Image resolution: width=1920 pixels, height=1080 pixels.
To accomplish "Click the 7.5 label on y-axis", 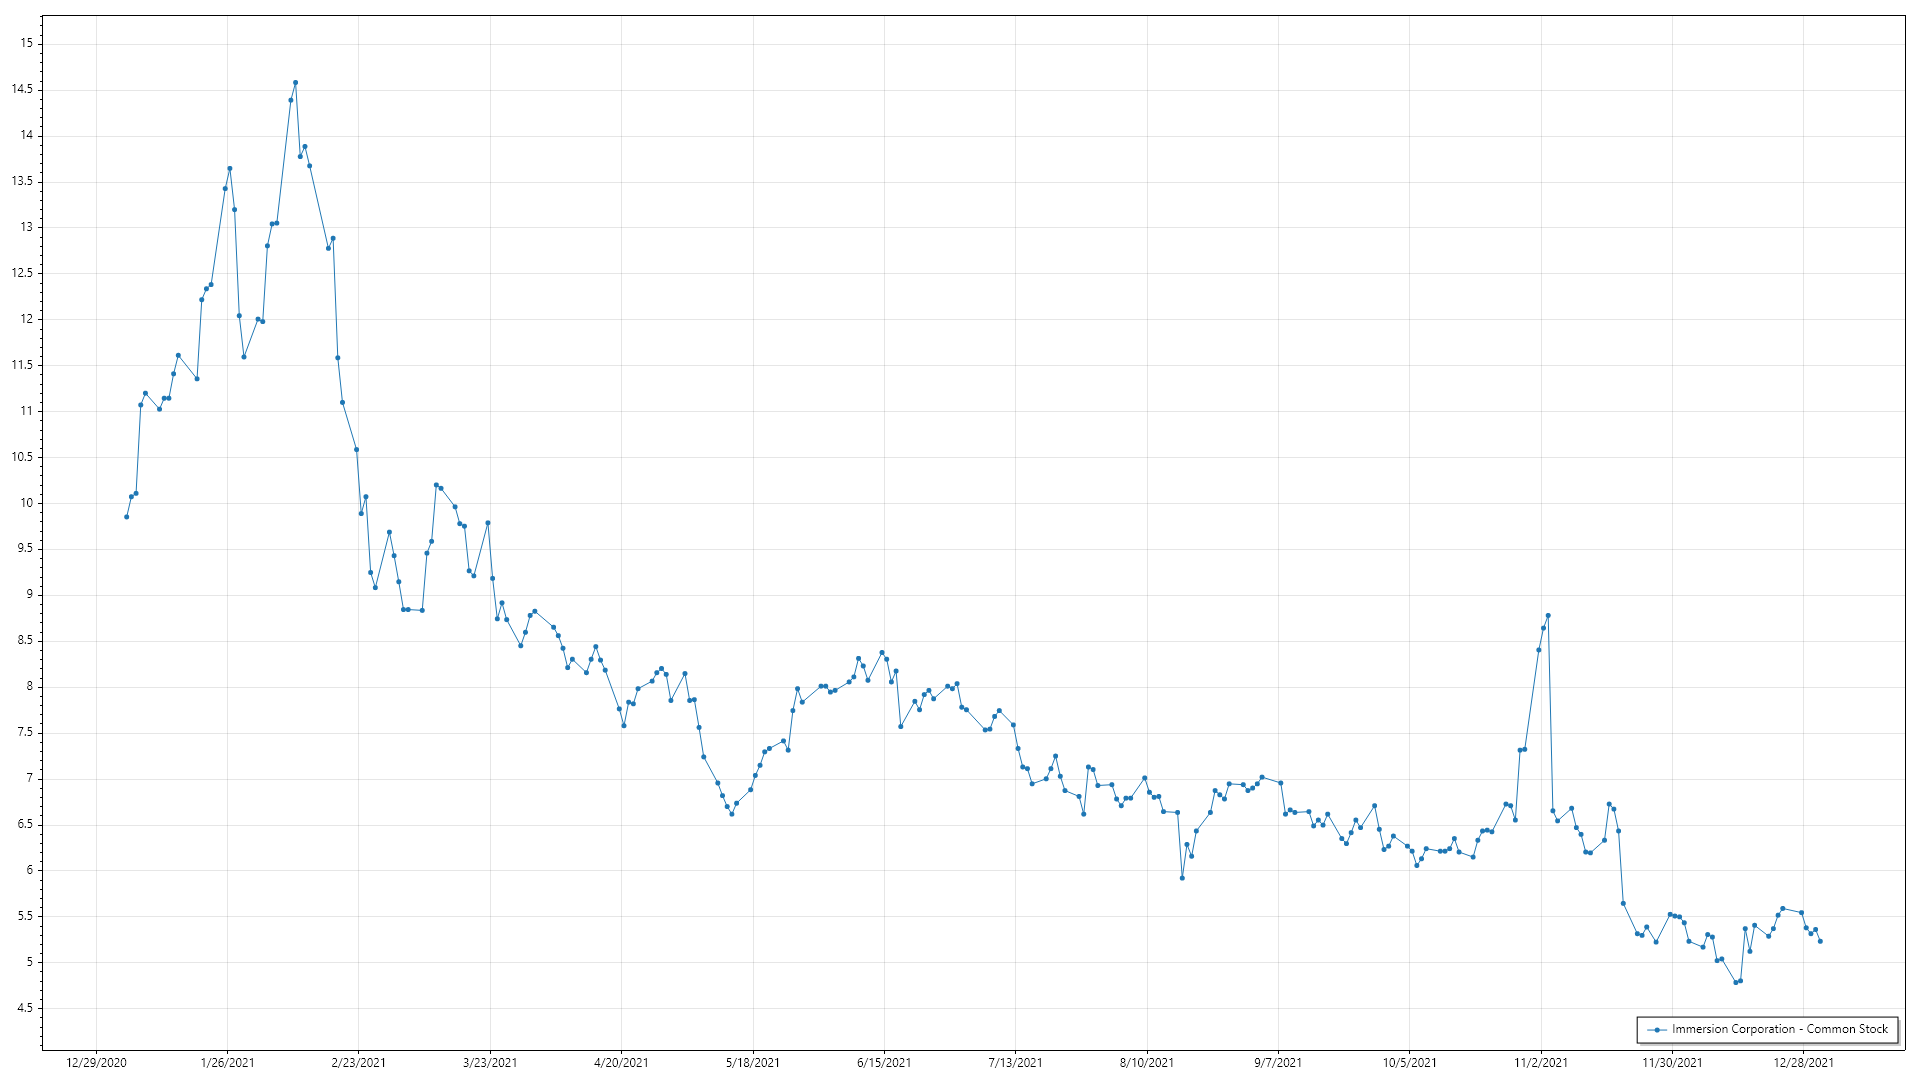I will tap(25, 732).
